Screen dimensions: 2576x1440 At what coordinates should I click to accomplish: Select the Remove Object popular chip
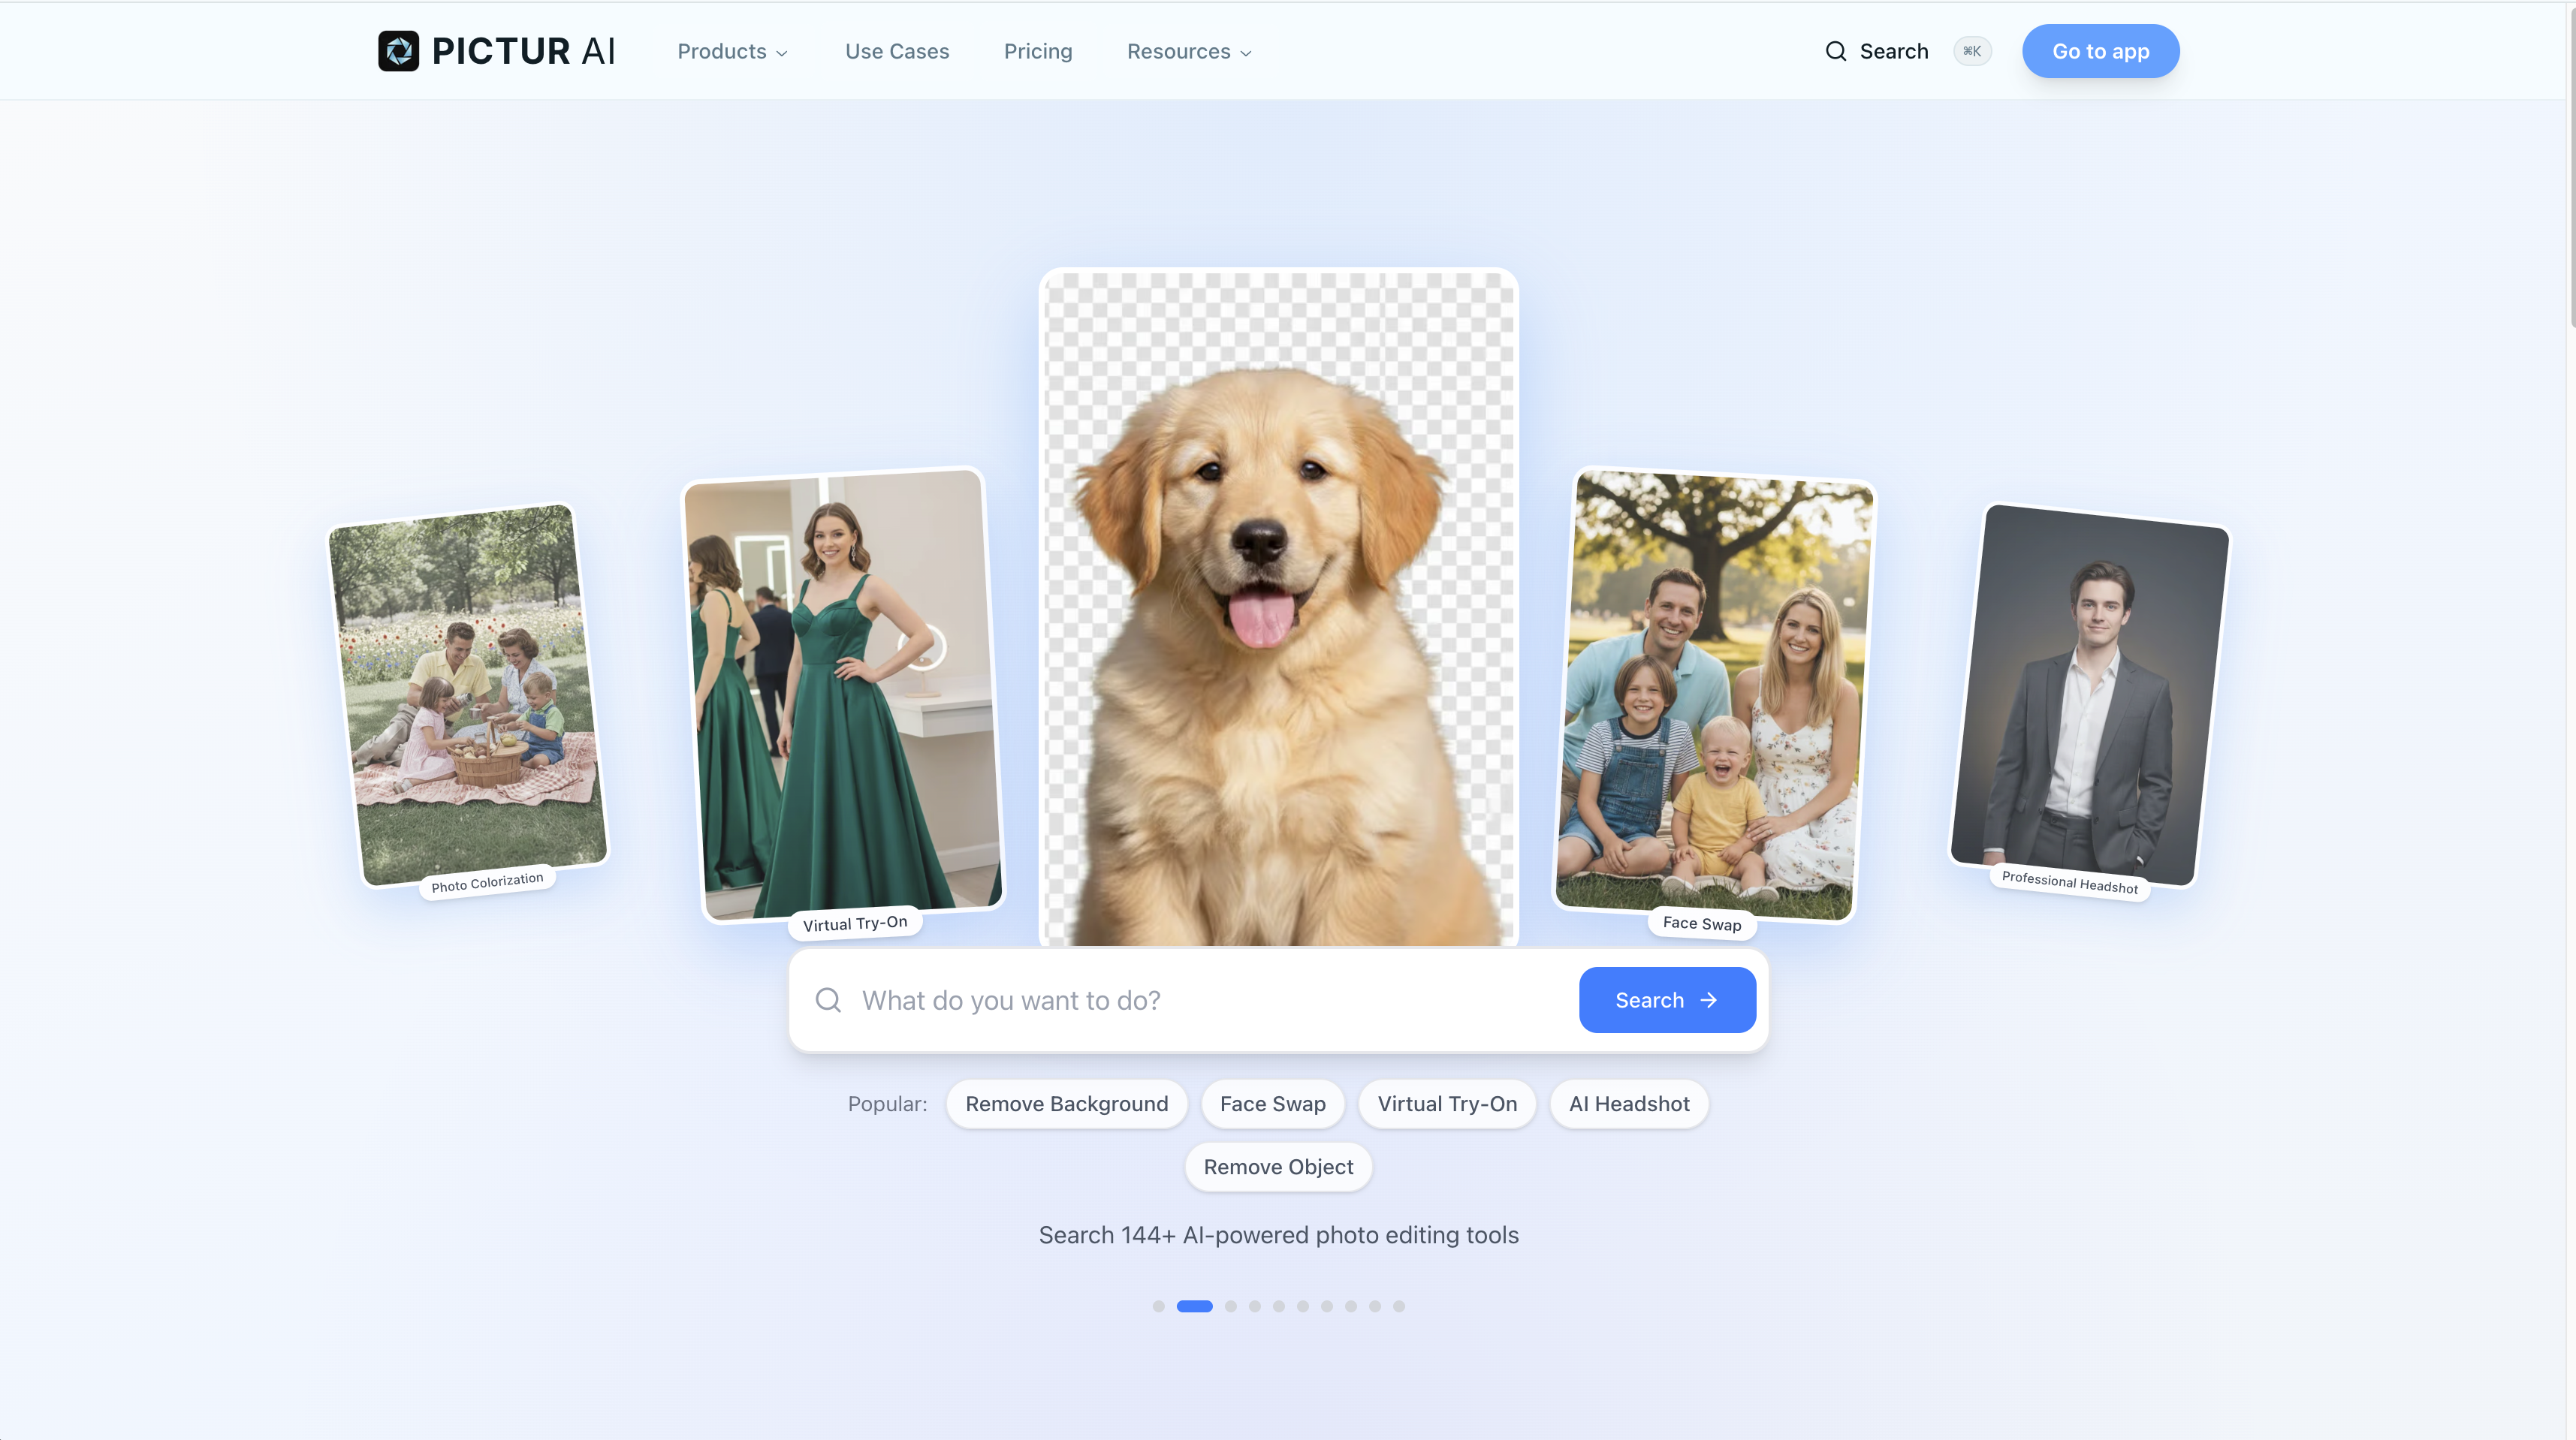click(x=1278, y=1167)
